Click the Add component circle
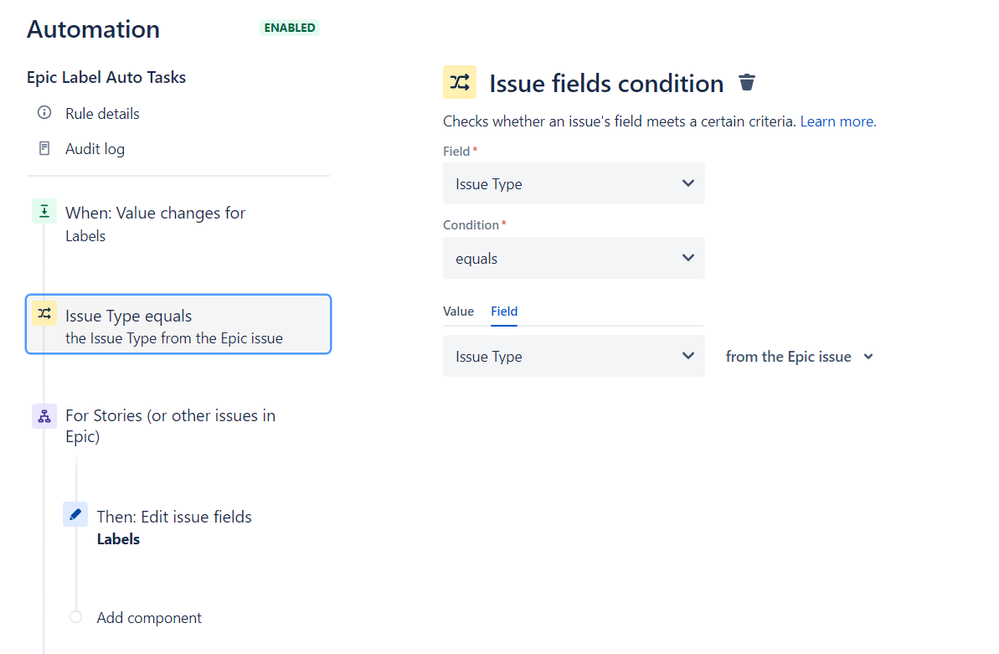999x654 pixels. [x=76, y=617]
